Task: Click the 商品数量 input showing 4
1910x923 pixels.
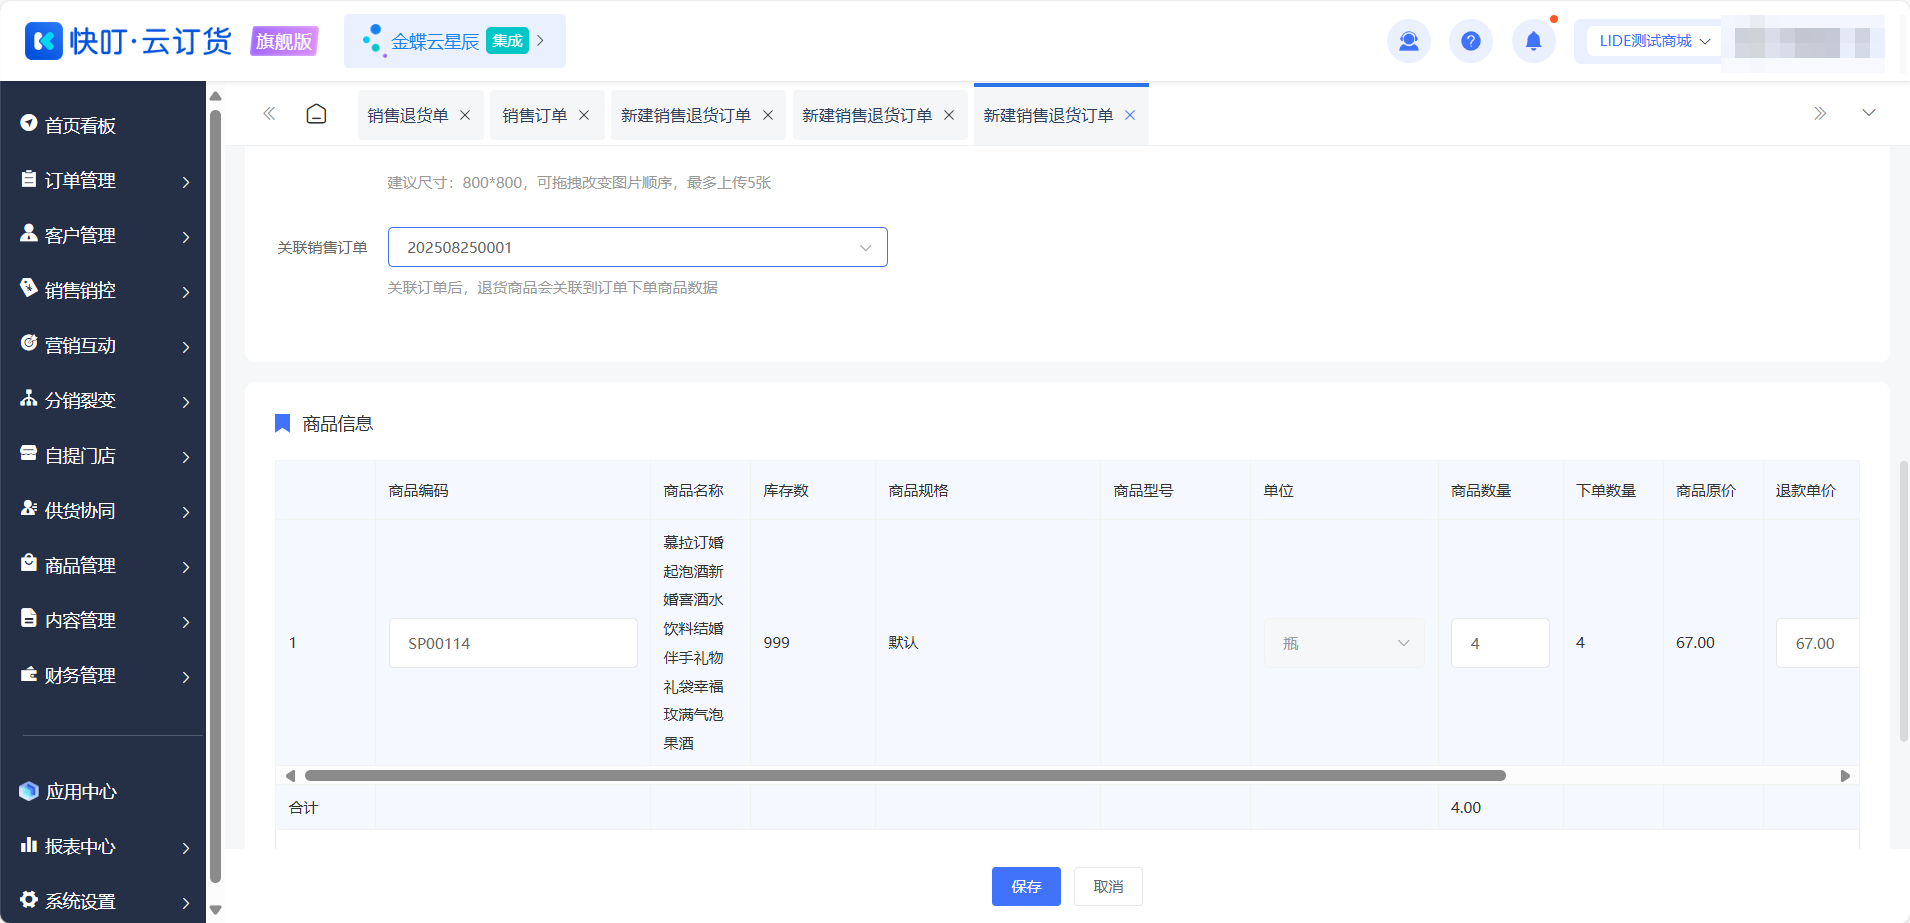Action: click(1500, 643)
